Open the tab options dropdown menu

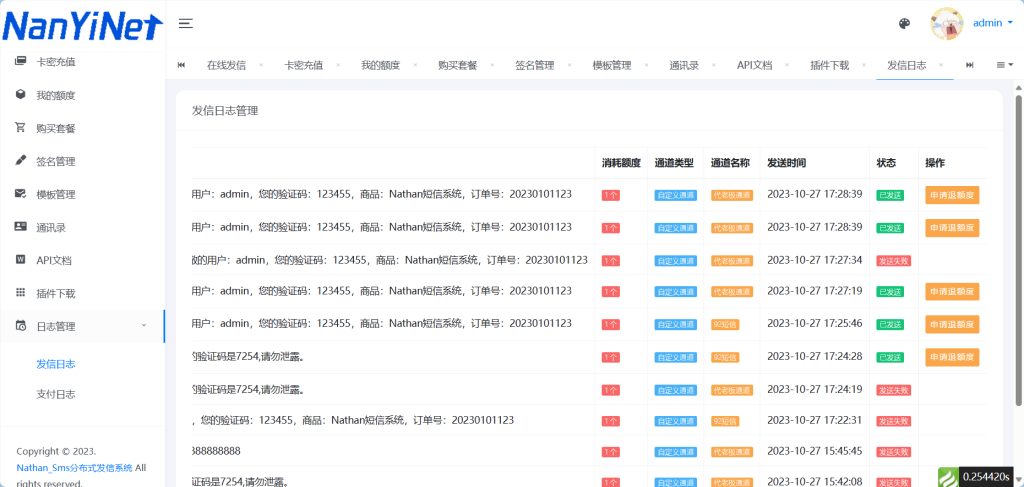1004,65
